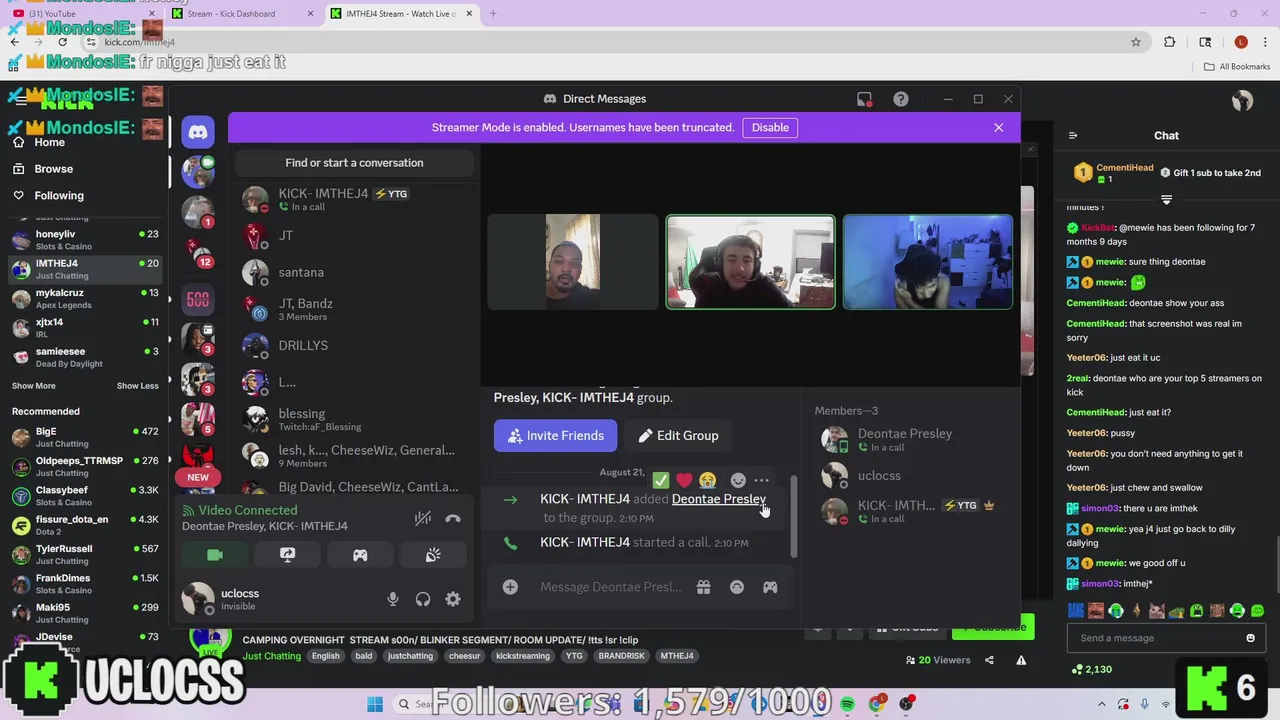Disconnect from the Discord call

[453, 518]
